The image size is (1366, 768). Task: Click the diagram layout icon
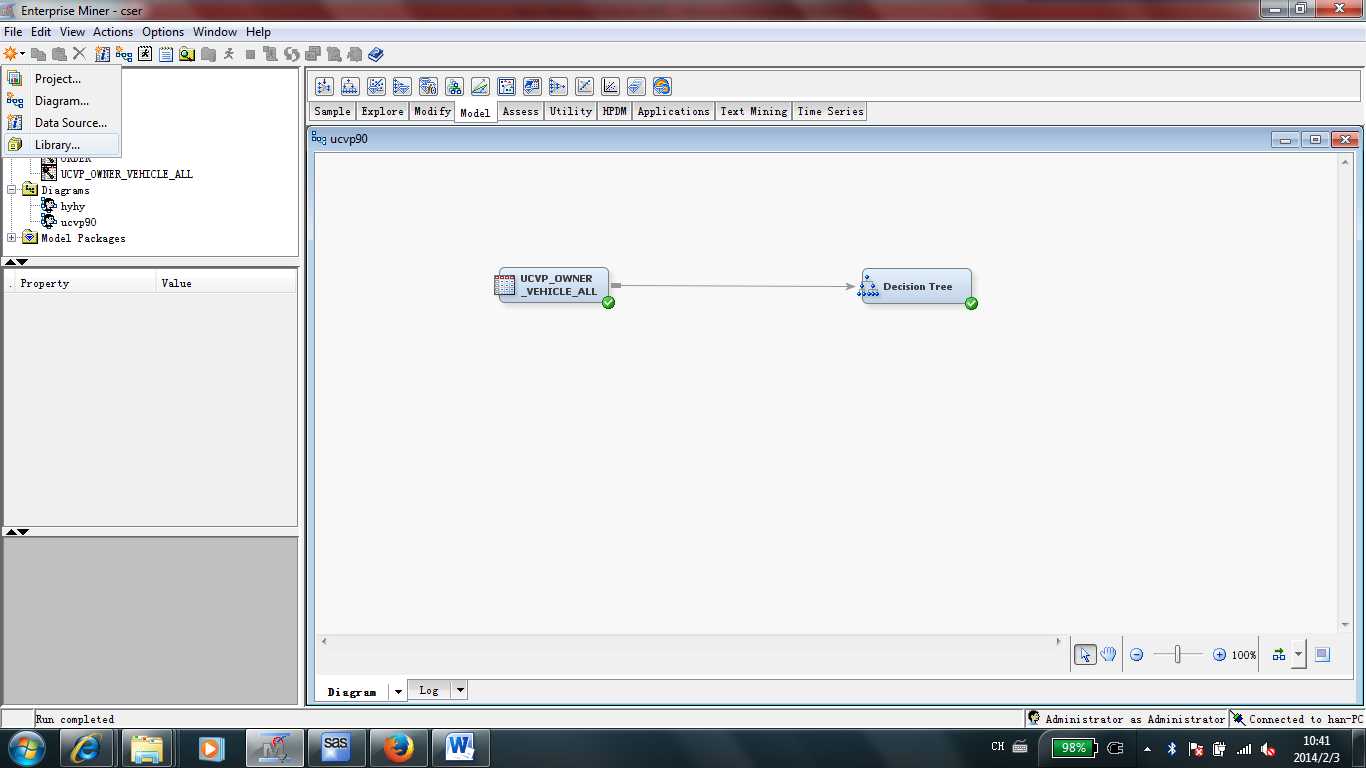coord(1278,655)
